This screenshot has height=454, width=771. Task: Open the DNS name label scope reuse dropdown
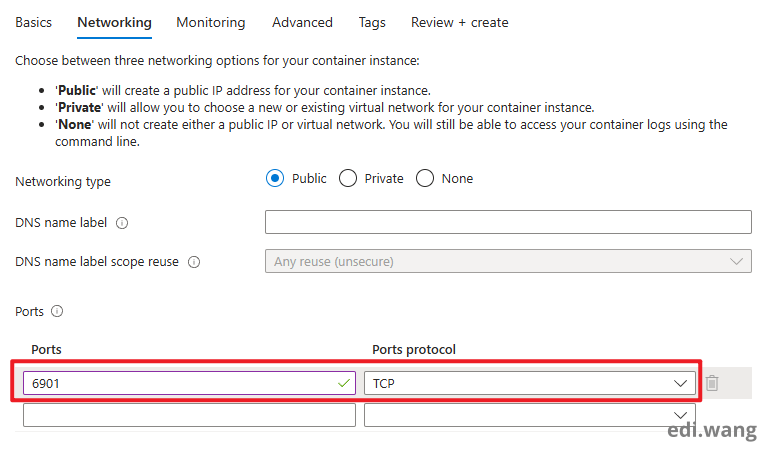pyautogui.click(x=508, y=261)
